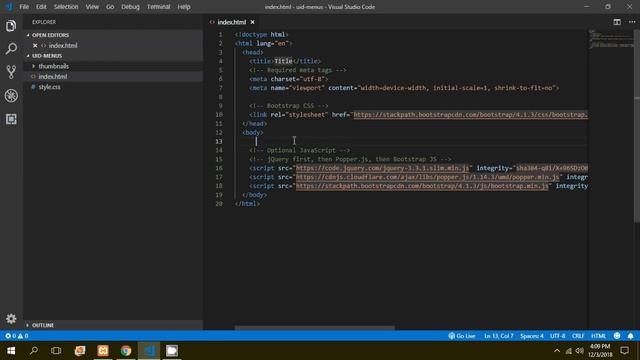
Task: Show hidden system tray icons
Action: point(557,351)
